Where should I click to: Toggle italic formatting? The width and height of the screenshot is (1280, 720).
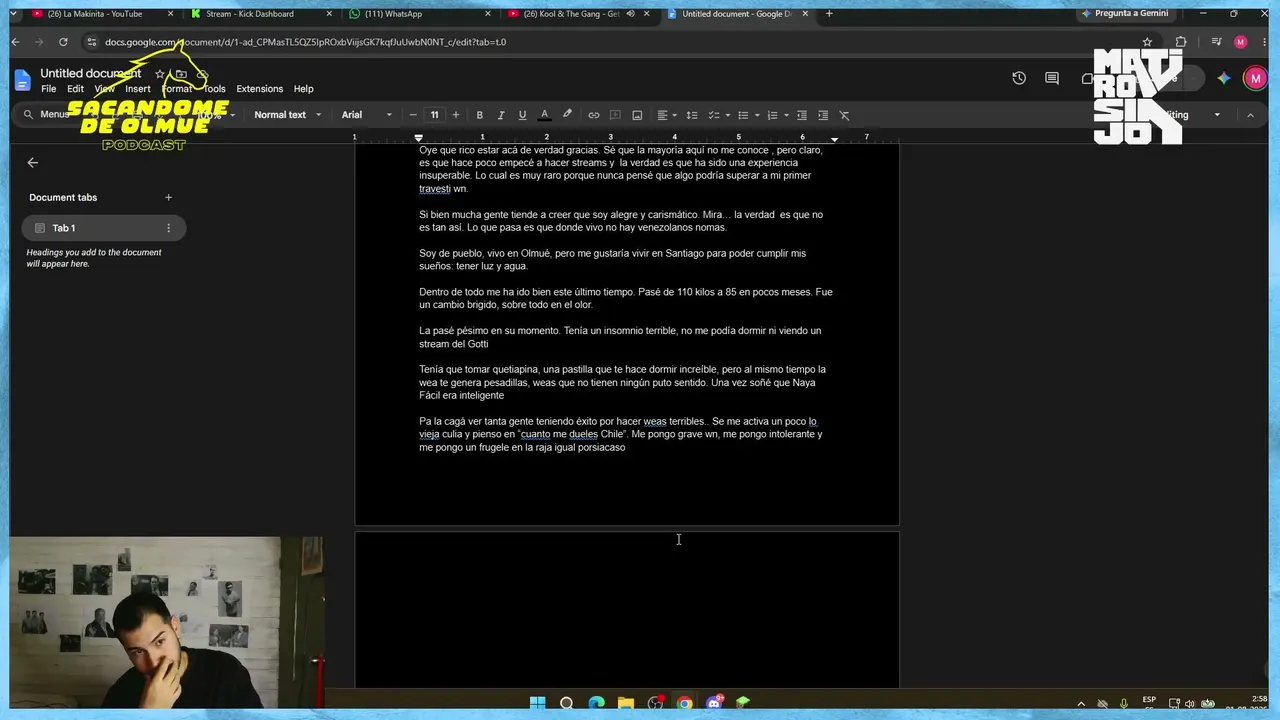pyautogui.click(x=501, y=115)
